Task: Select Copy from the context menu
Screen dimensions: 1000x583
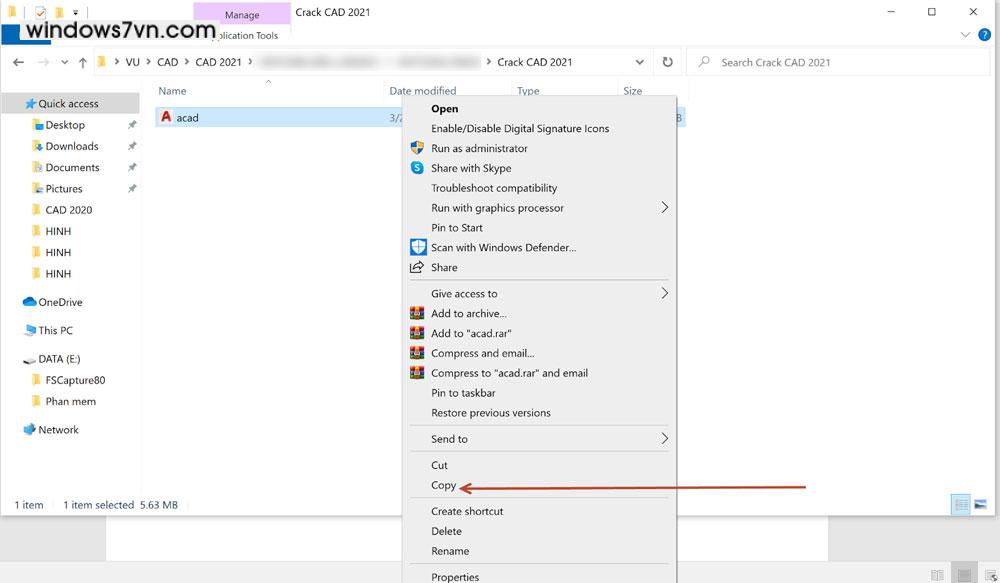Action: click(443, 485)
